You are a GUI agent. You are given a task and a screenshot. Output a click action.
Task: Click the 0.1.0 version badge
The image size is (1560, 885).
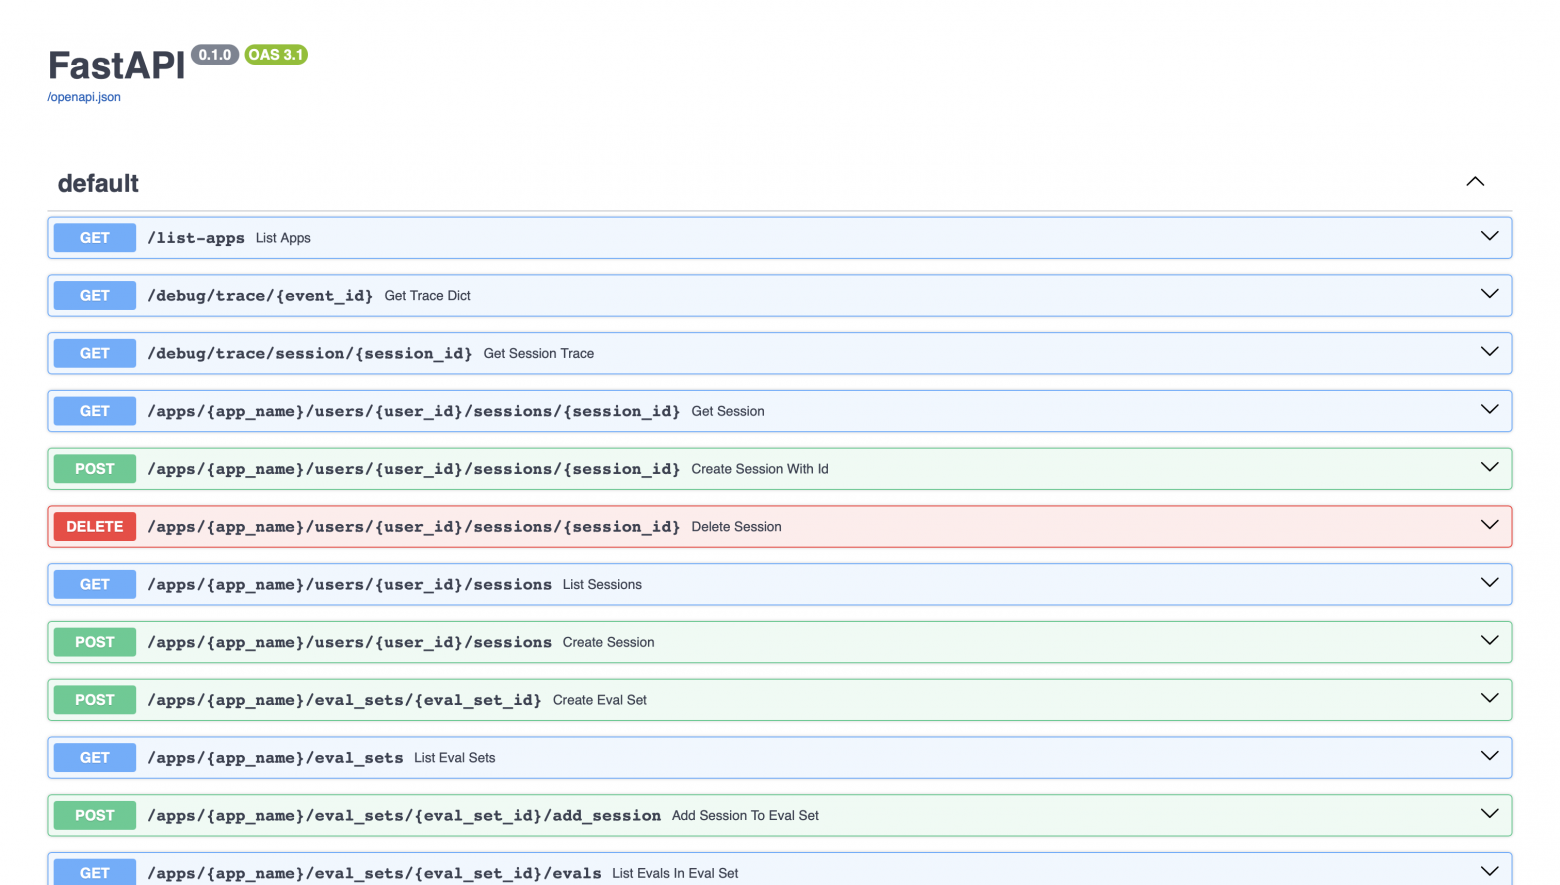coord(215,55)
